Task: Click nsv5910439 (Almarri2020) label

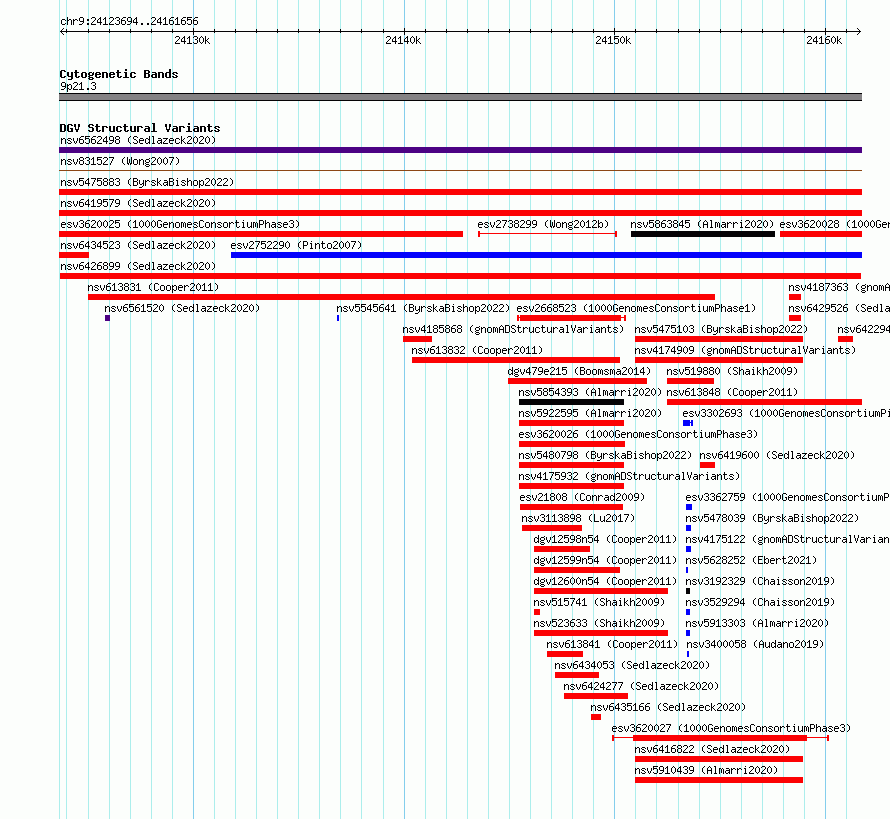Action: [706, 770]
